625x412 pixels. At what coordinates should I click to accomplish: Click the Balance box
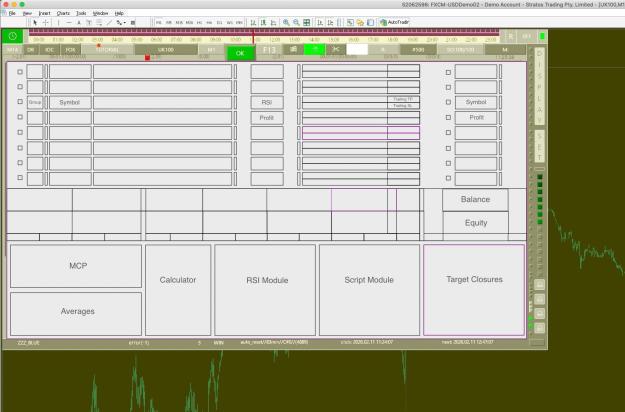pos(475,200)
